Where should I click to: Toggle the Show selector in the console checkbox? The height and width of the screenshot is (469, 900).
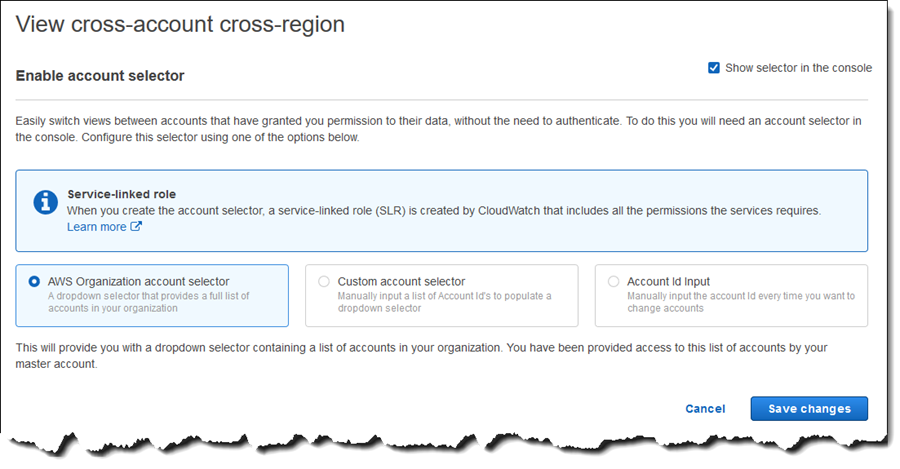(713, 68)
